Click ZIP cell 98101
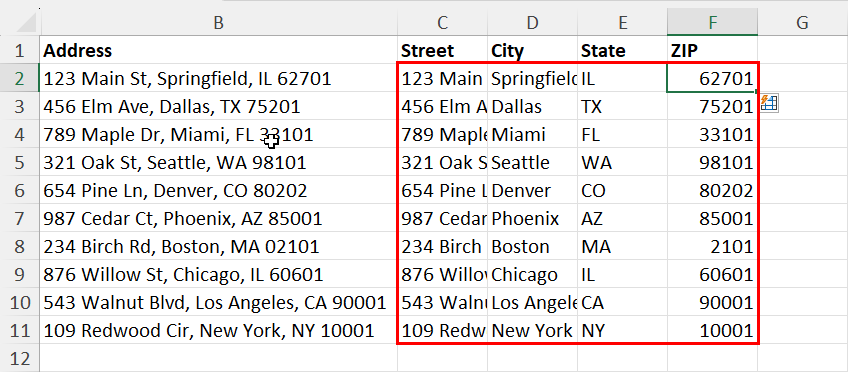 (712, 162)
